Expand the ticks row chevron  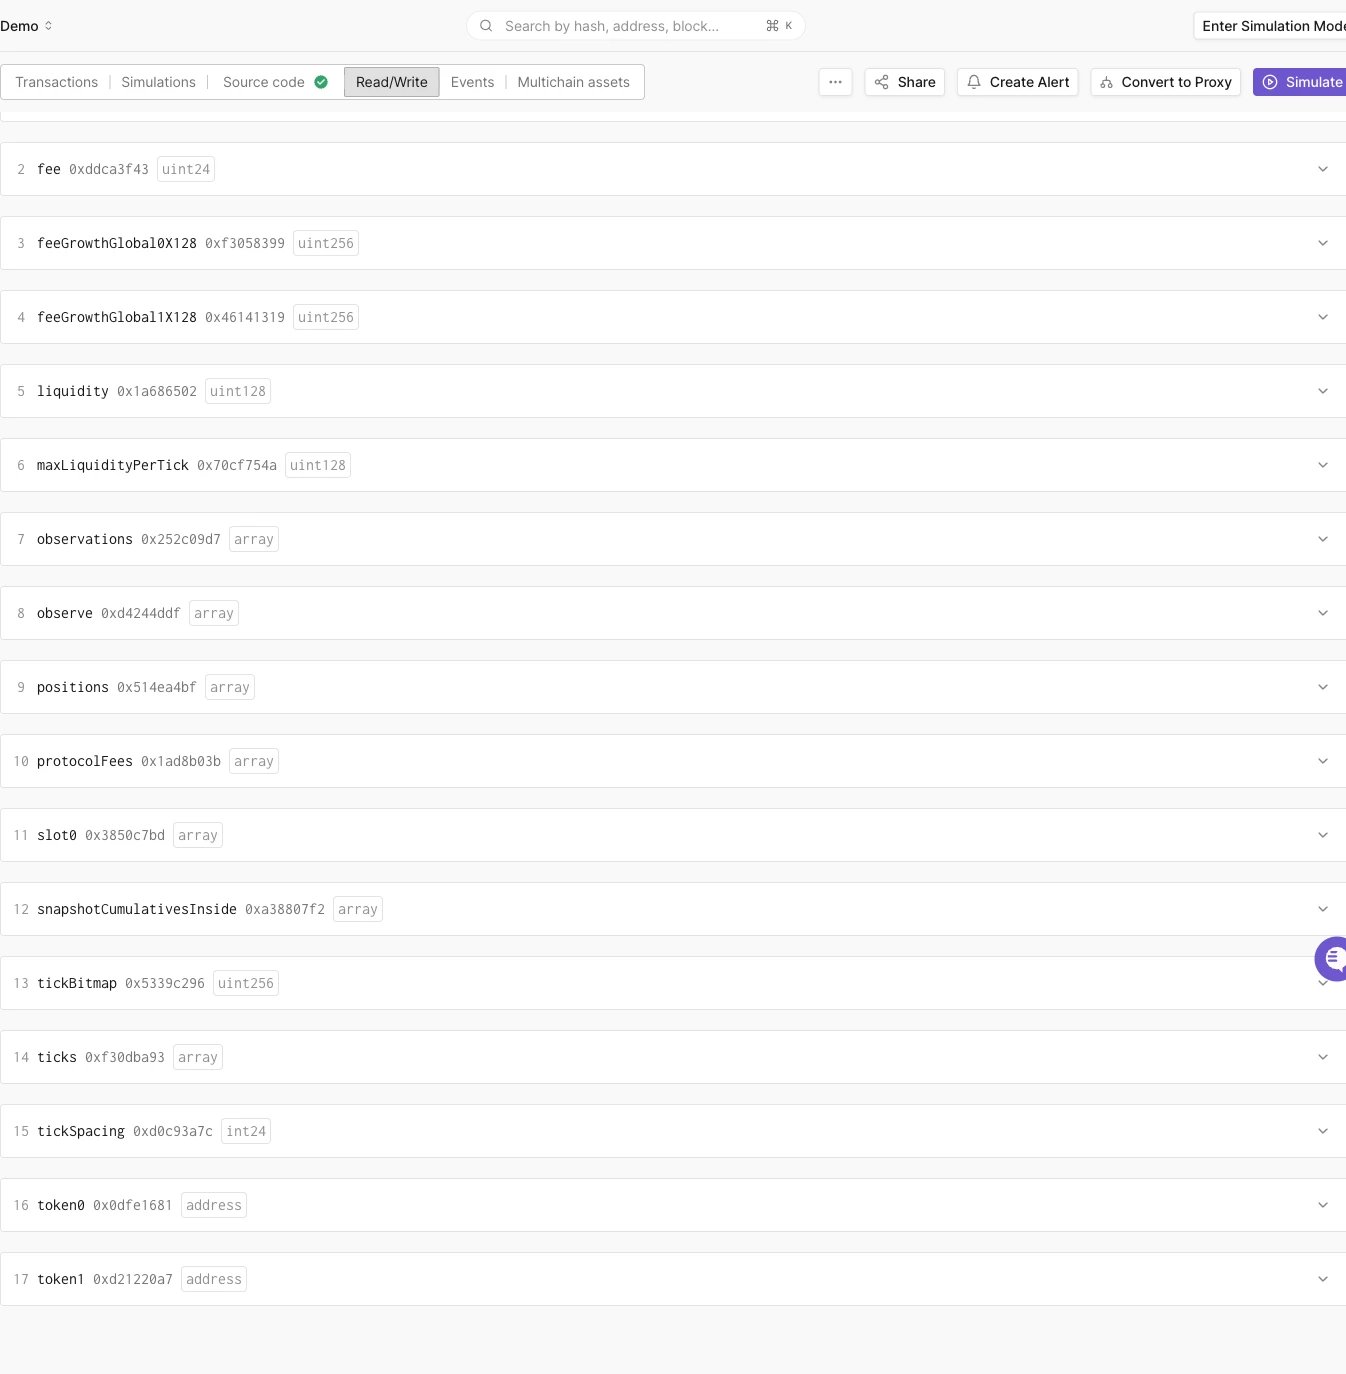click(x=1323, y=1057)
